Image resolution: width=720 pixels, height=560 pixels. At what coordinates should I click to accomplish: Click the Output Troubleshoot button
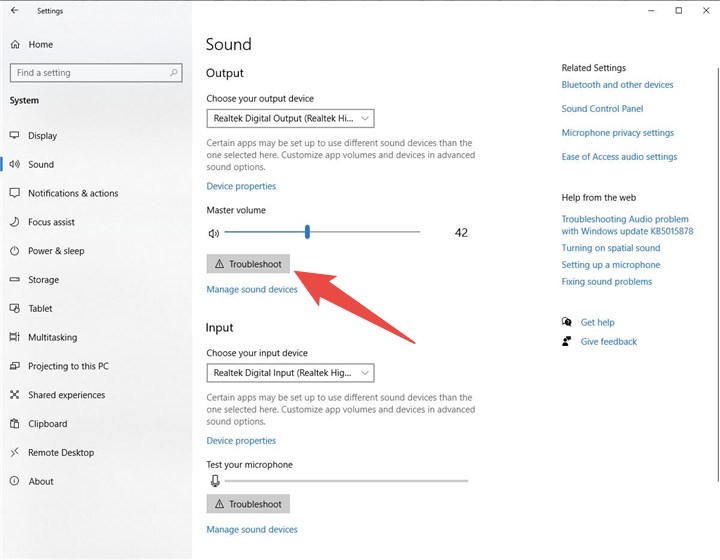point(248,264)
